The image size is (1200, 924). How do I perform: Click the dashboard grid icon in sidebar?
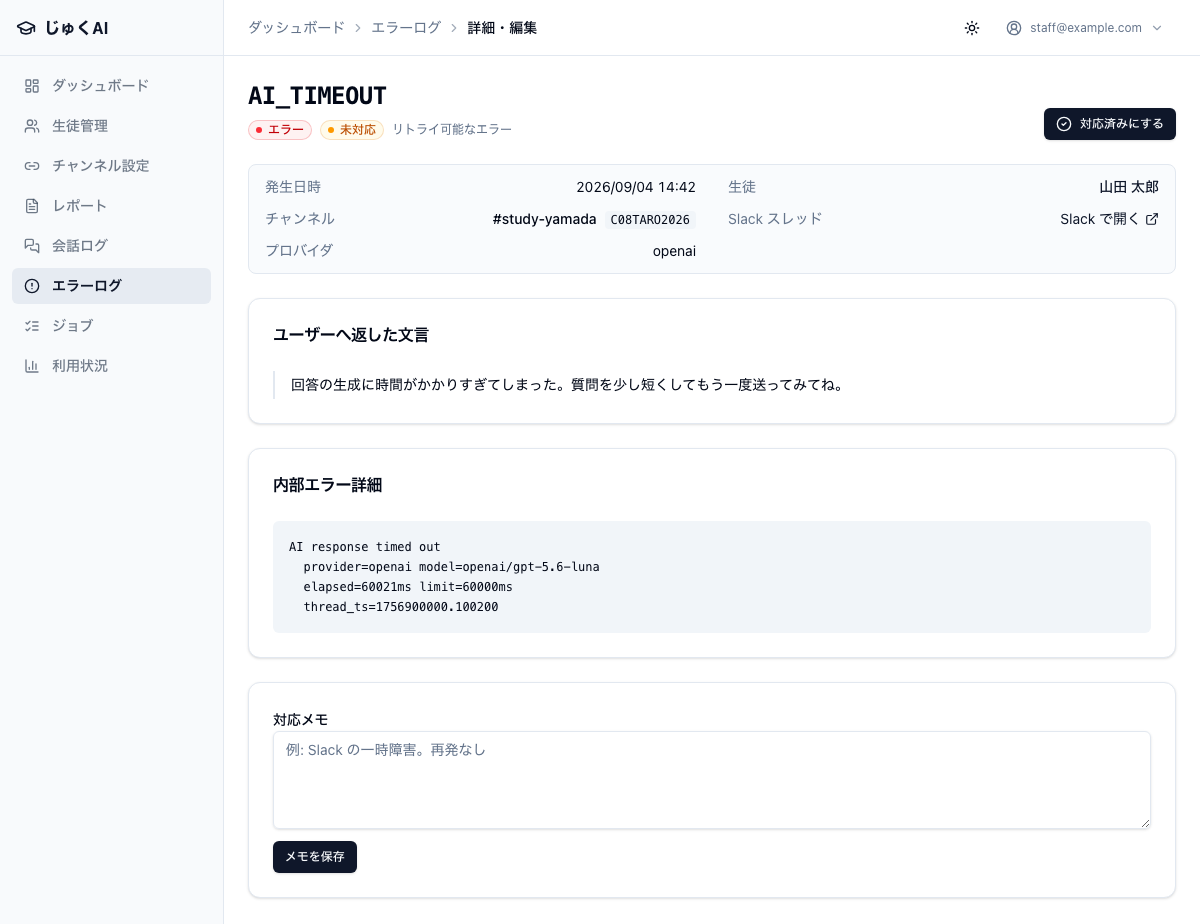tap(32, 86)
